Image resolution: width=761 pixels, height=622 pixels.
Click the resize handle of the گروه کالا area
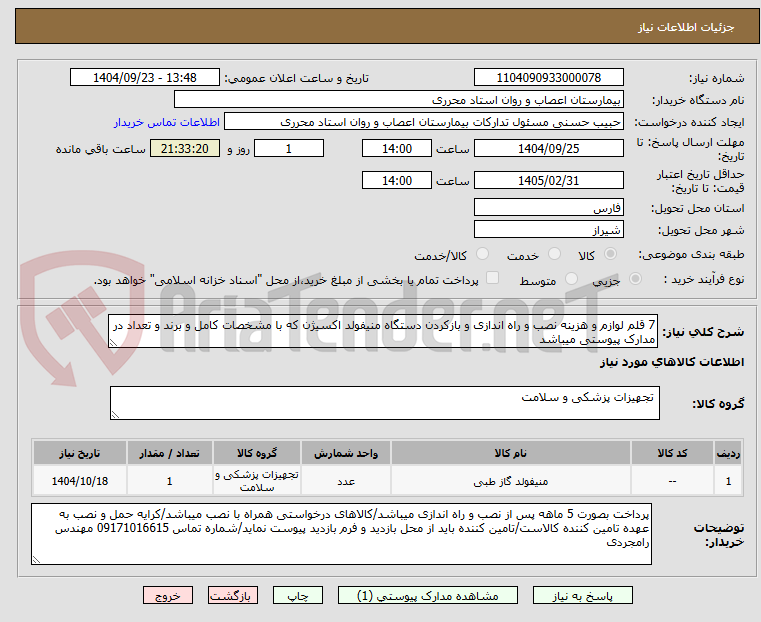(115, 415)
